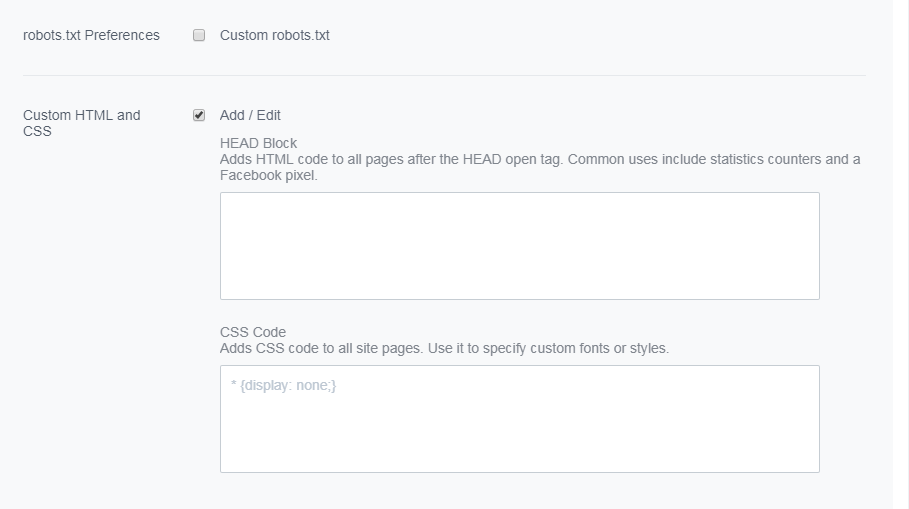Click the "Custom robots.txt" checkbox label
Image resolution: width=909 pixels, height=509 pixels.
274,35
